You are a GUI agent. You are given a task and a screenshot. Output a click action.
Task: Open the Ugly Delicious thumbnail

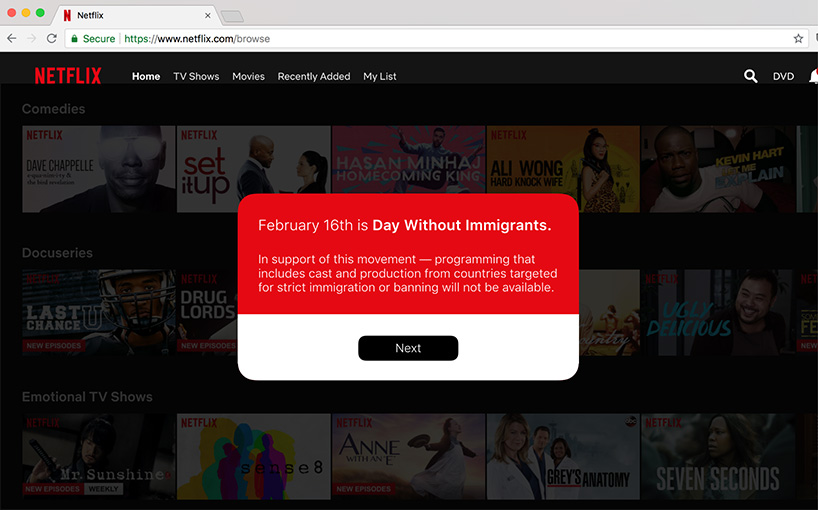pos(718,312)
